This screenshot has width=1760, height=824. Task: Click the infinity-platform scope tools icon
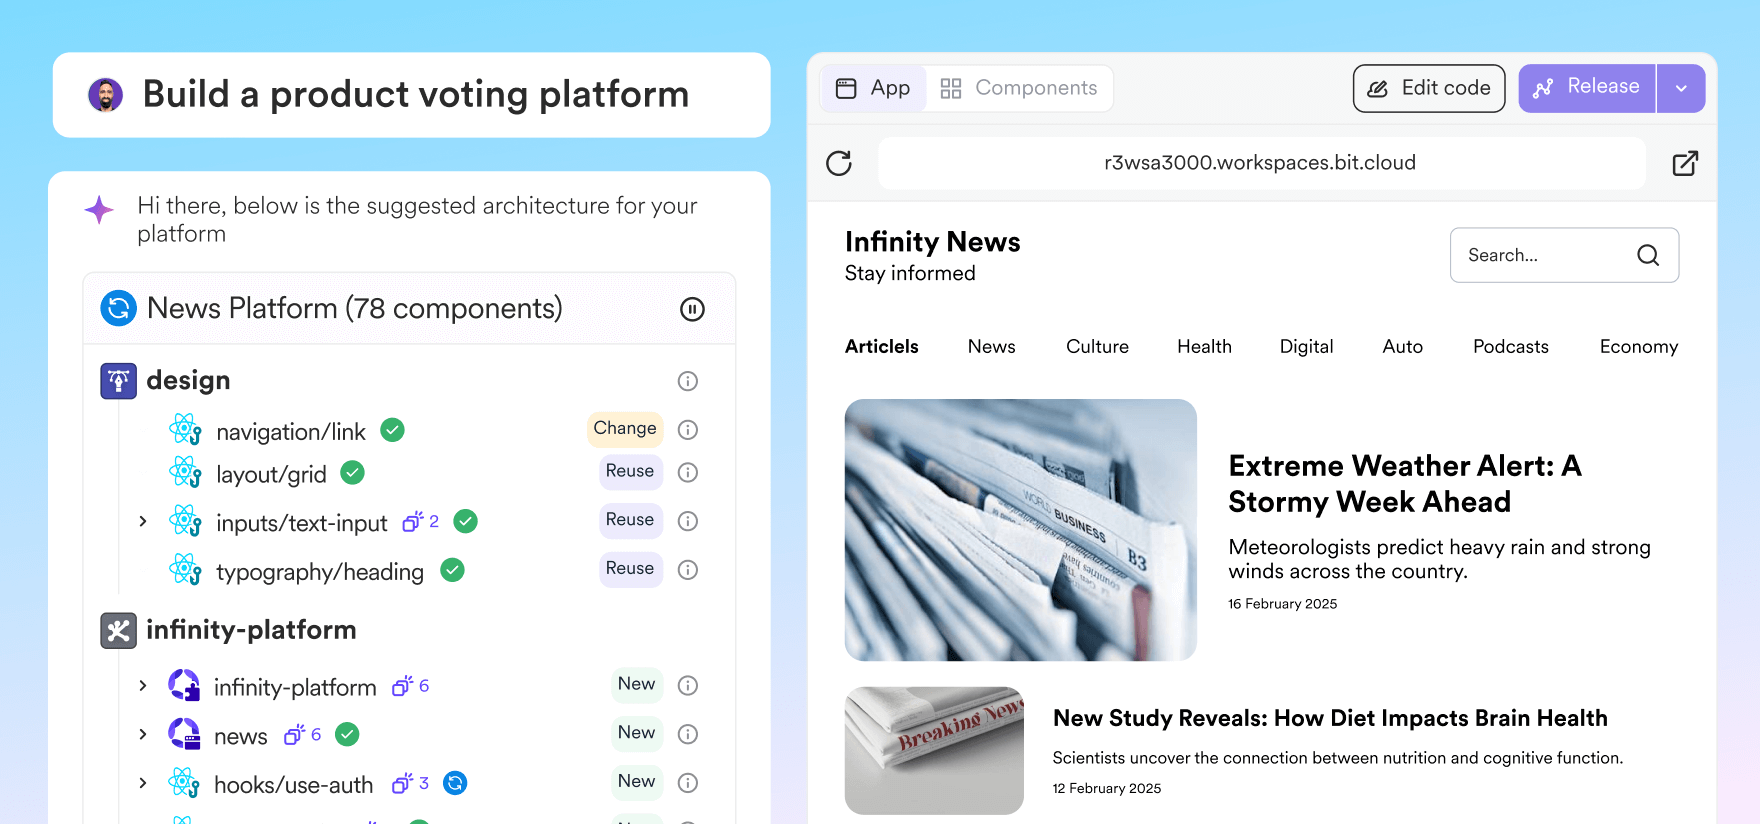[x=118, y=631]
